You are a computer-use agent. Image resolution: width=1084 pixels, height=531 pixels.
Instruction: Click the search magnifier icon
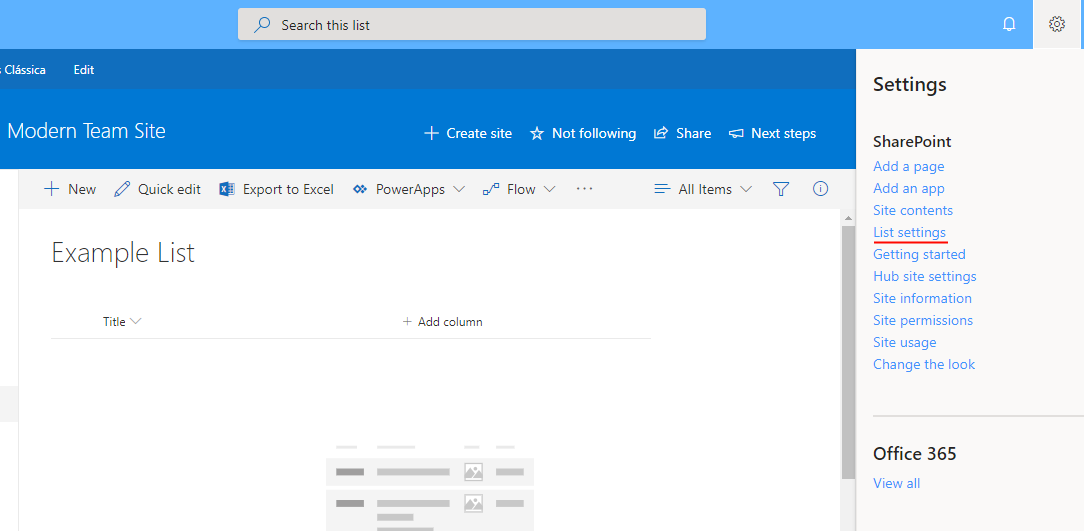[262, 25]
